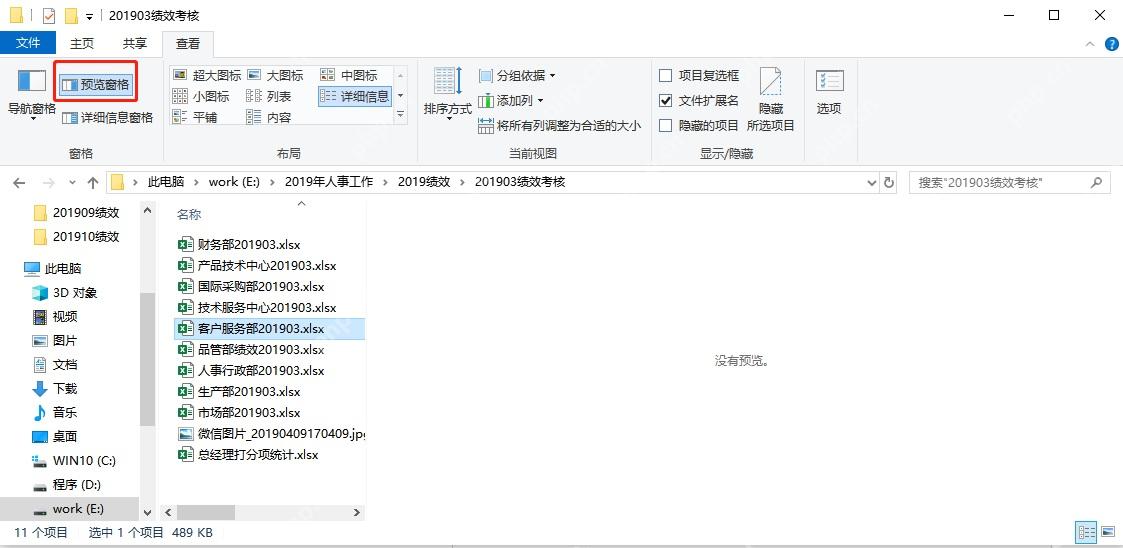The image size is (1123, 548).
Task: Click 将所有列调整为合适的大小
Action: click(x=559, y=125)
